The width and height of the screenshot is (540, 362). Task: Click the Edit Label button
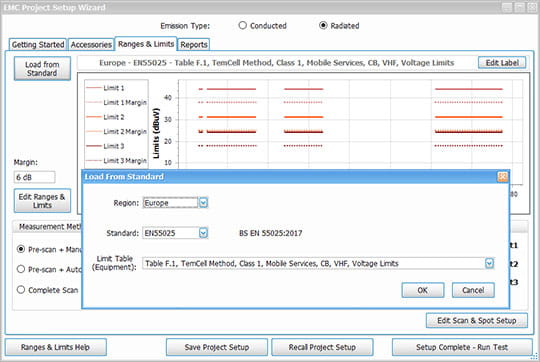(502, 63)
